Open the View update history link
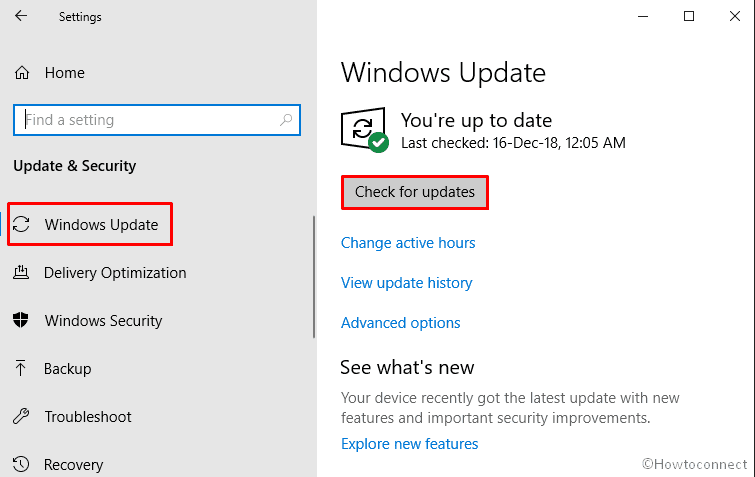This screenshot has height=477, width=755. (x=406, y=283)
